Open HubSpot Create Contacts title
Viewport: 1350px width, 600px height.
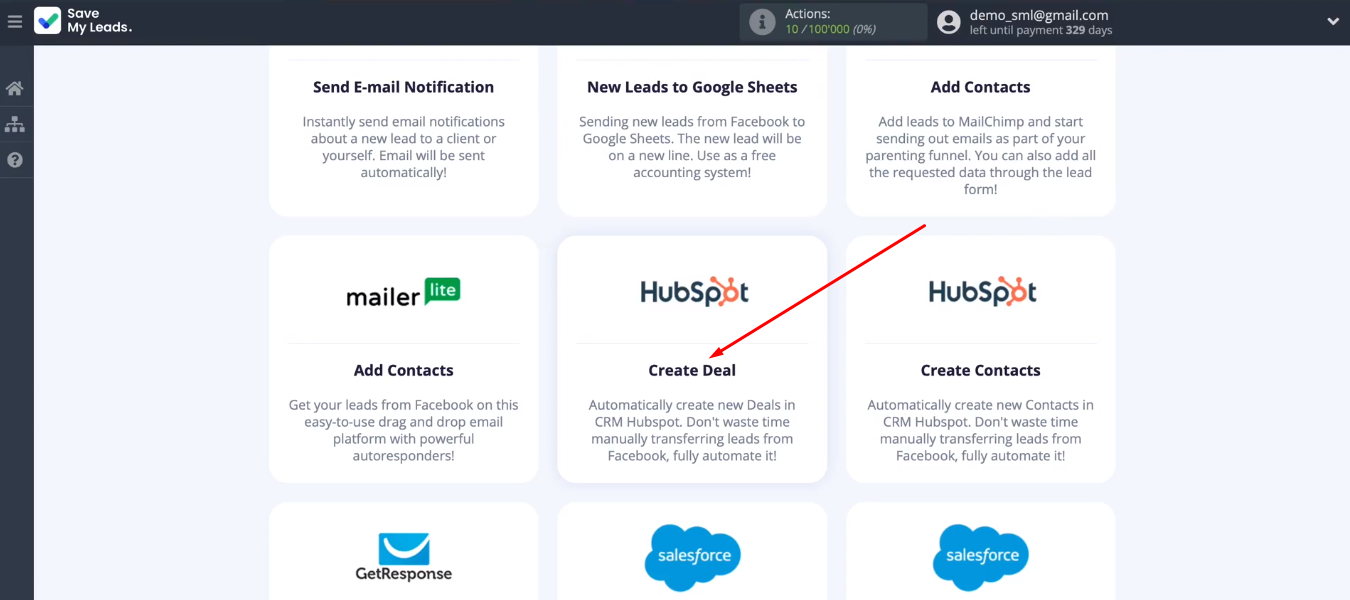pos(981,370)
